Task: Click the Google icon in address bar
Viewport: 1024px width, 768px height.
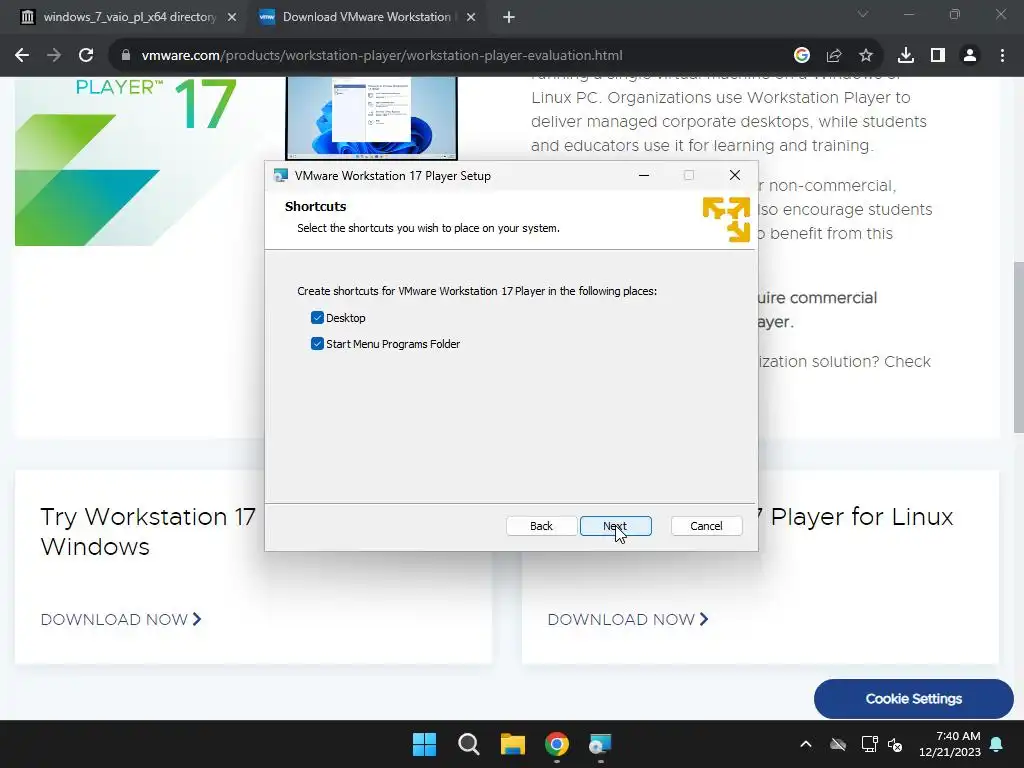Action: pos(802,56)
